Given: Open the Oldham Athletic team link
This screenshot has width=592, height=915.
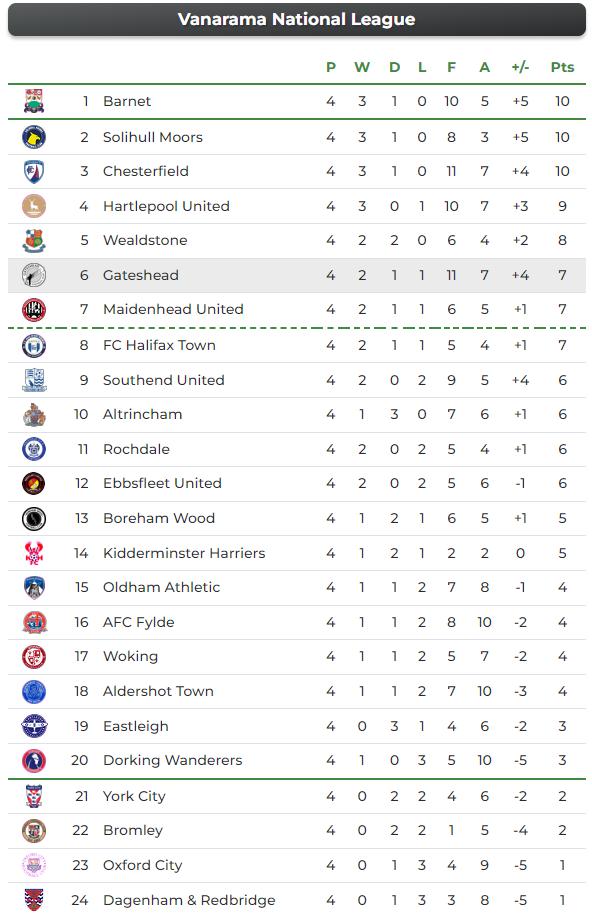Looking at the screenshot, I should click(162, 587).
